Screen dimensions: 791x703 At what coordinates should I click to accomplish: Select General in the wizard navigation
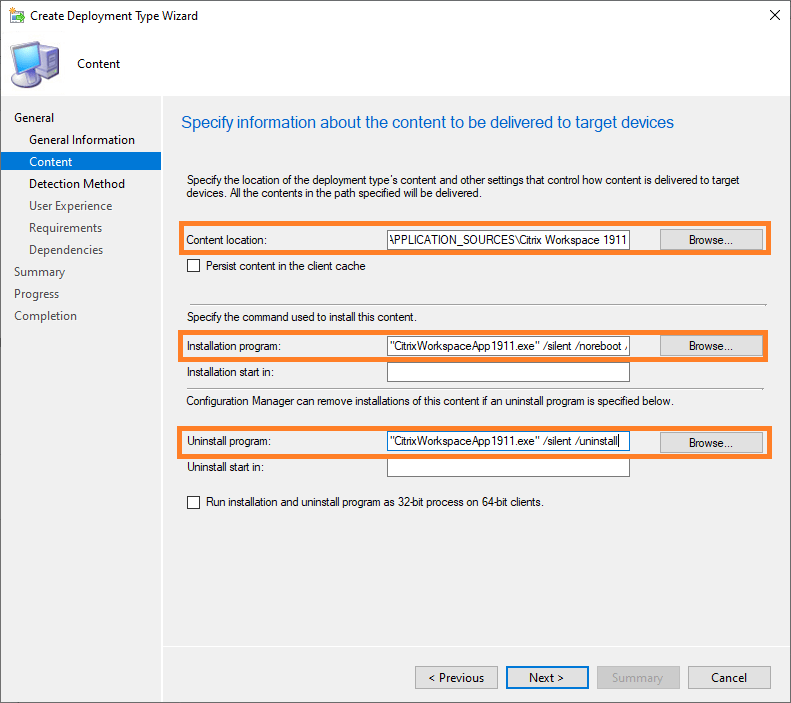click(x=34, y=118)
